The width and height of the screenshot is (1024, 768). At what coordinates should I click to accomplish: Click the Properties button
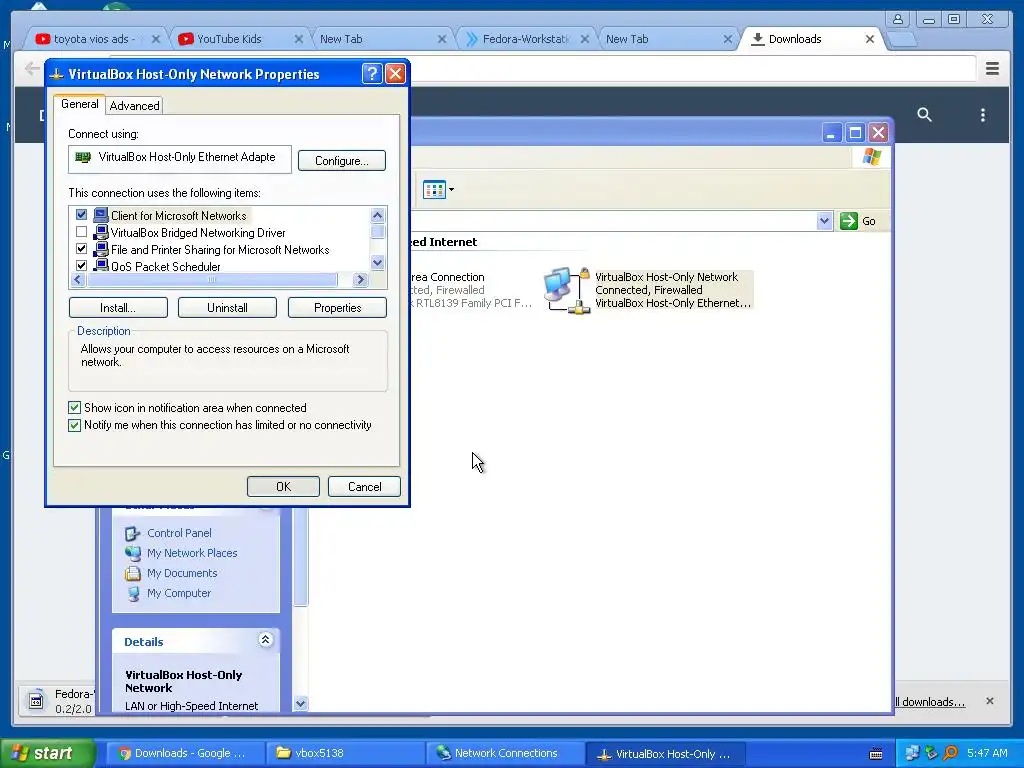[x=337, y=308]
